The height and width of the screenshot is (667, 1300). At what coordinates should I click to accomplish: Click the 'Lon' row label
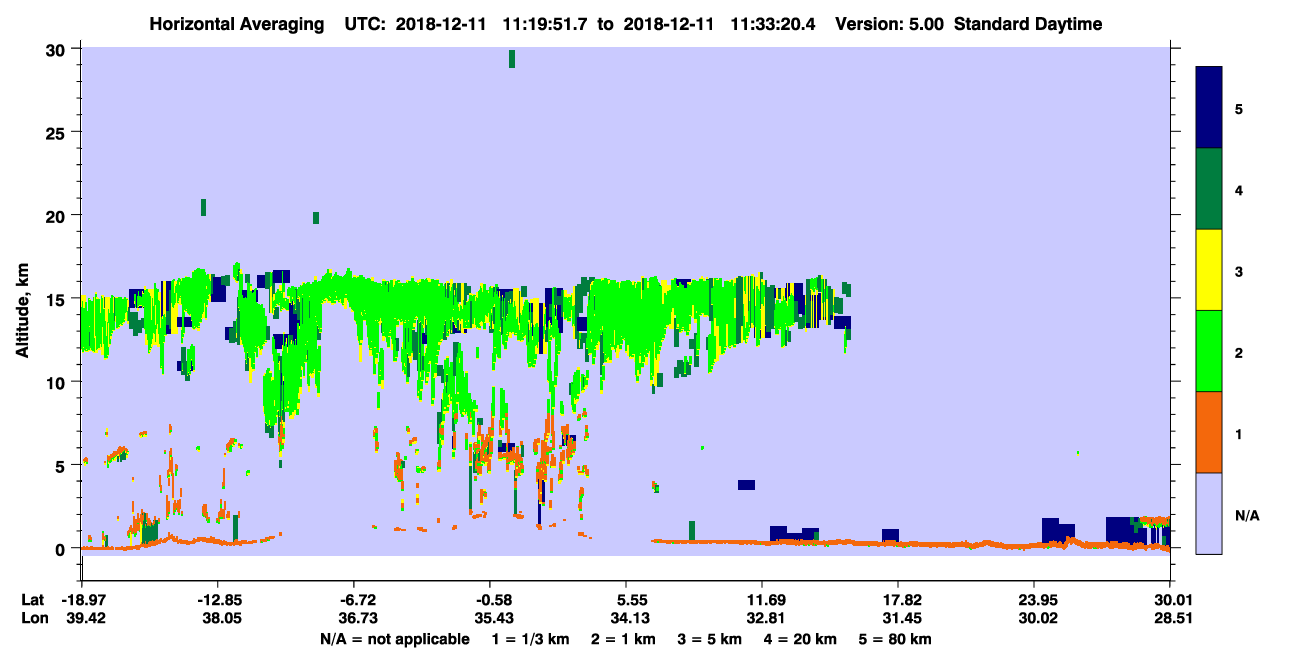34,619
